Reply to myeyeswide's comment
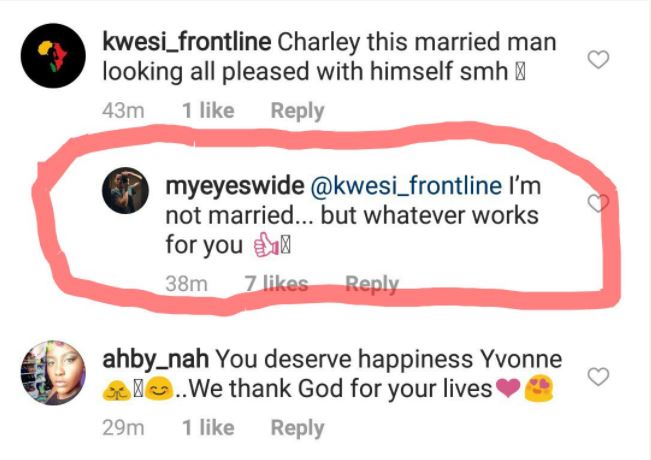Screen dimensions: 651x460 coord(371,284)
